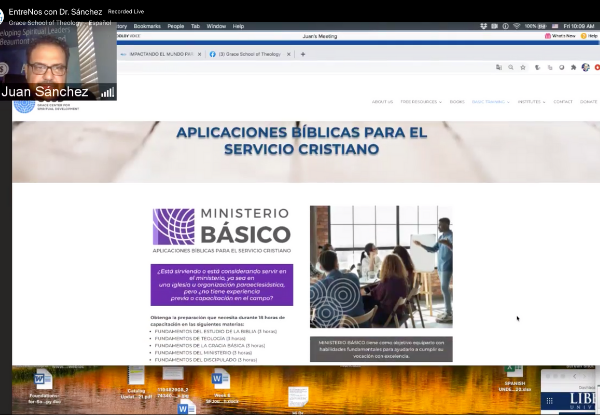Select the Week 6 Word document on desktop
This screenshot has height=415, width=600.
221,386
